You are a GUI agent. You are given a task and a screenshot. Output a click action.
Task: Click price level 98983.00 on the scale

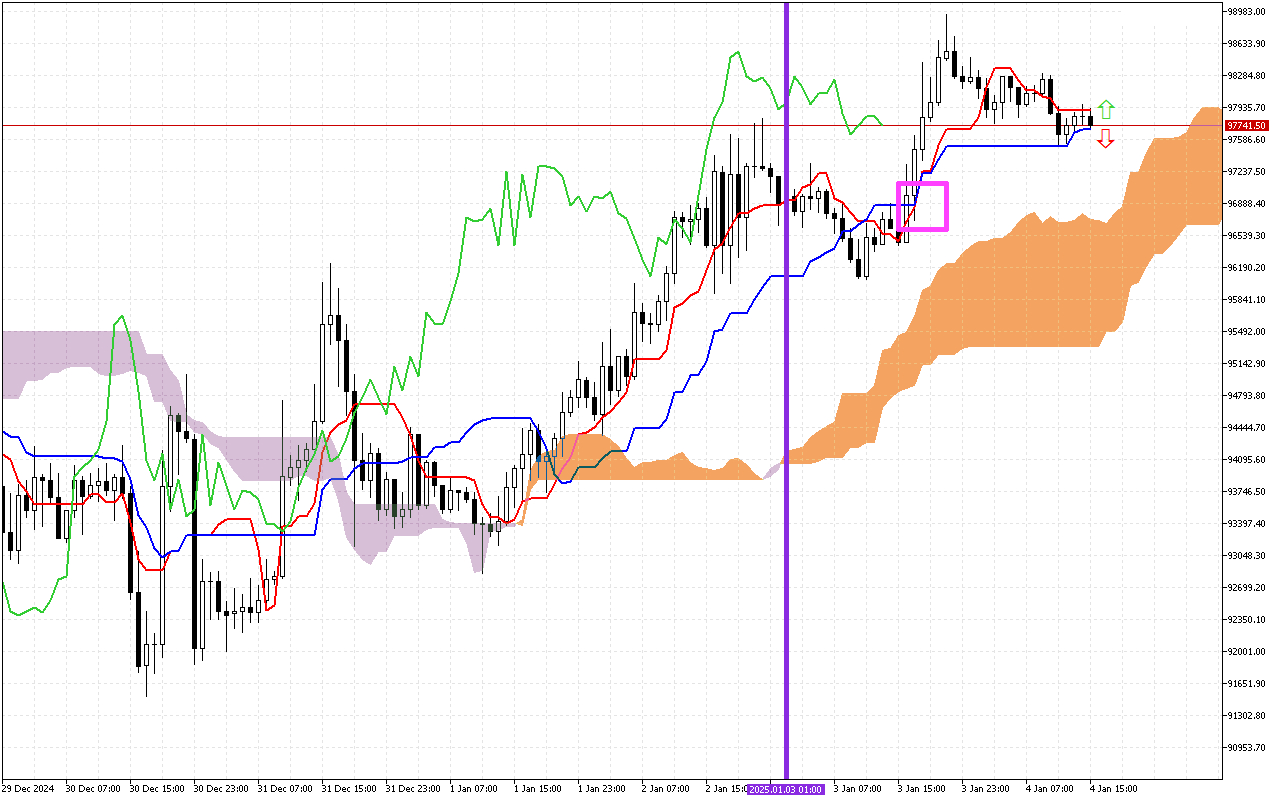pyautogui.click(x=1246, y=12)
